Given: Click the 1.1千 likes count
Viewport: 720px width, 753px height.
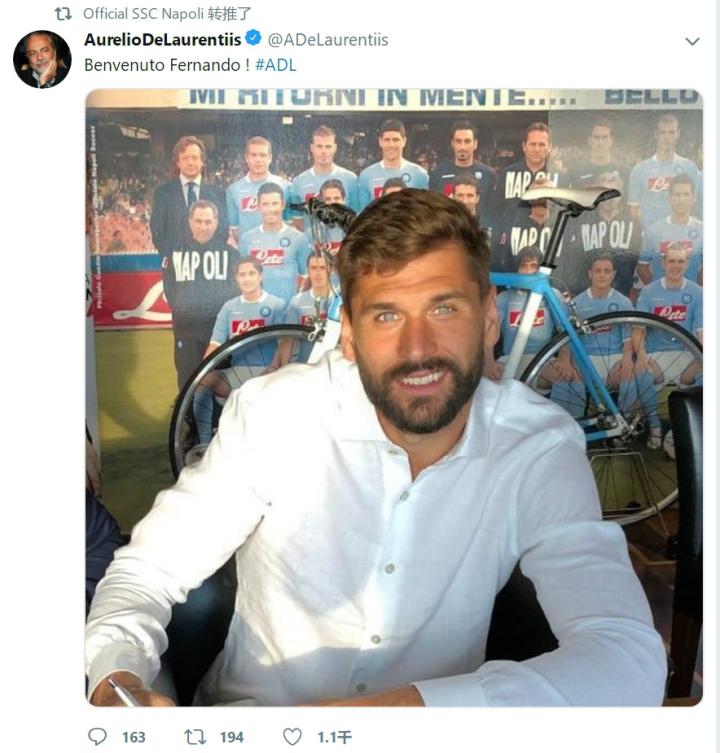Looking at the screenshot, I should (x=334, y=737).
